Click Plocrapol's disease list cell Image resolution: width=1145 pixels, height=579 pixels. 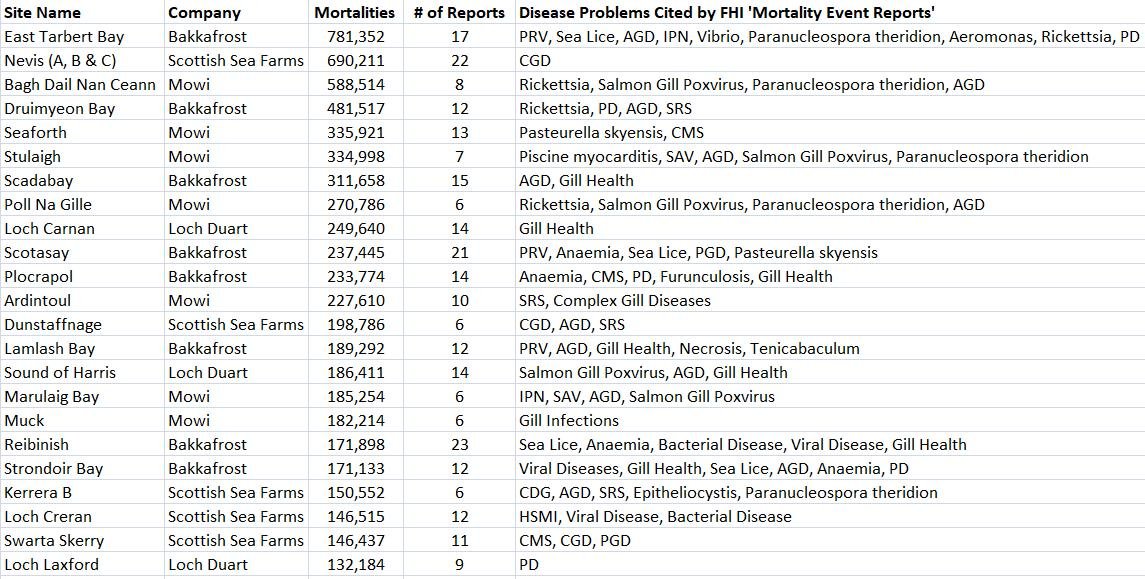click(x=675, y=277)
